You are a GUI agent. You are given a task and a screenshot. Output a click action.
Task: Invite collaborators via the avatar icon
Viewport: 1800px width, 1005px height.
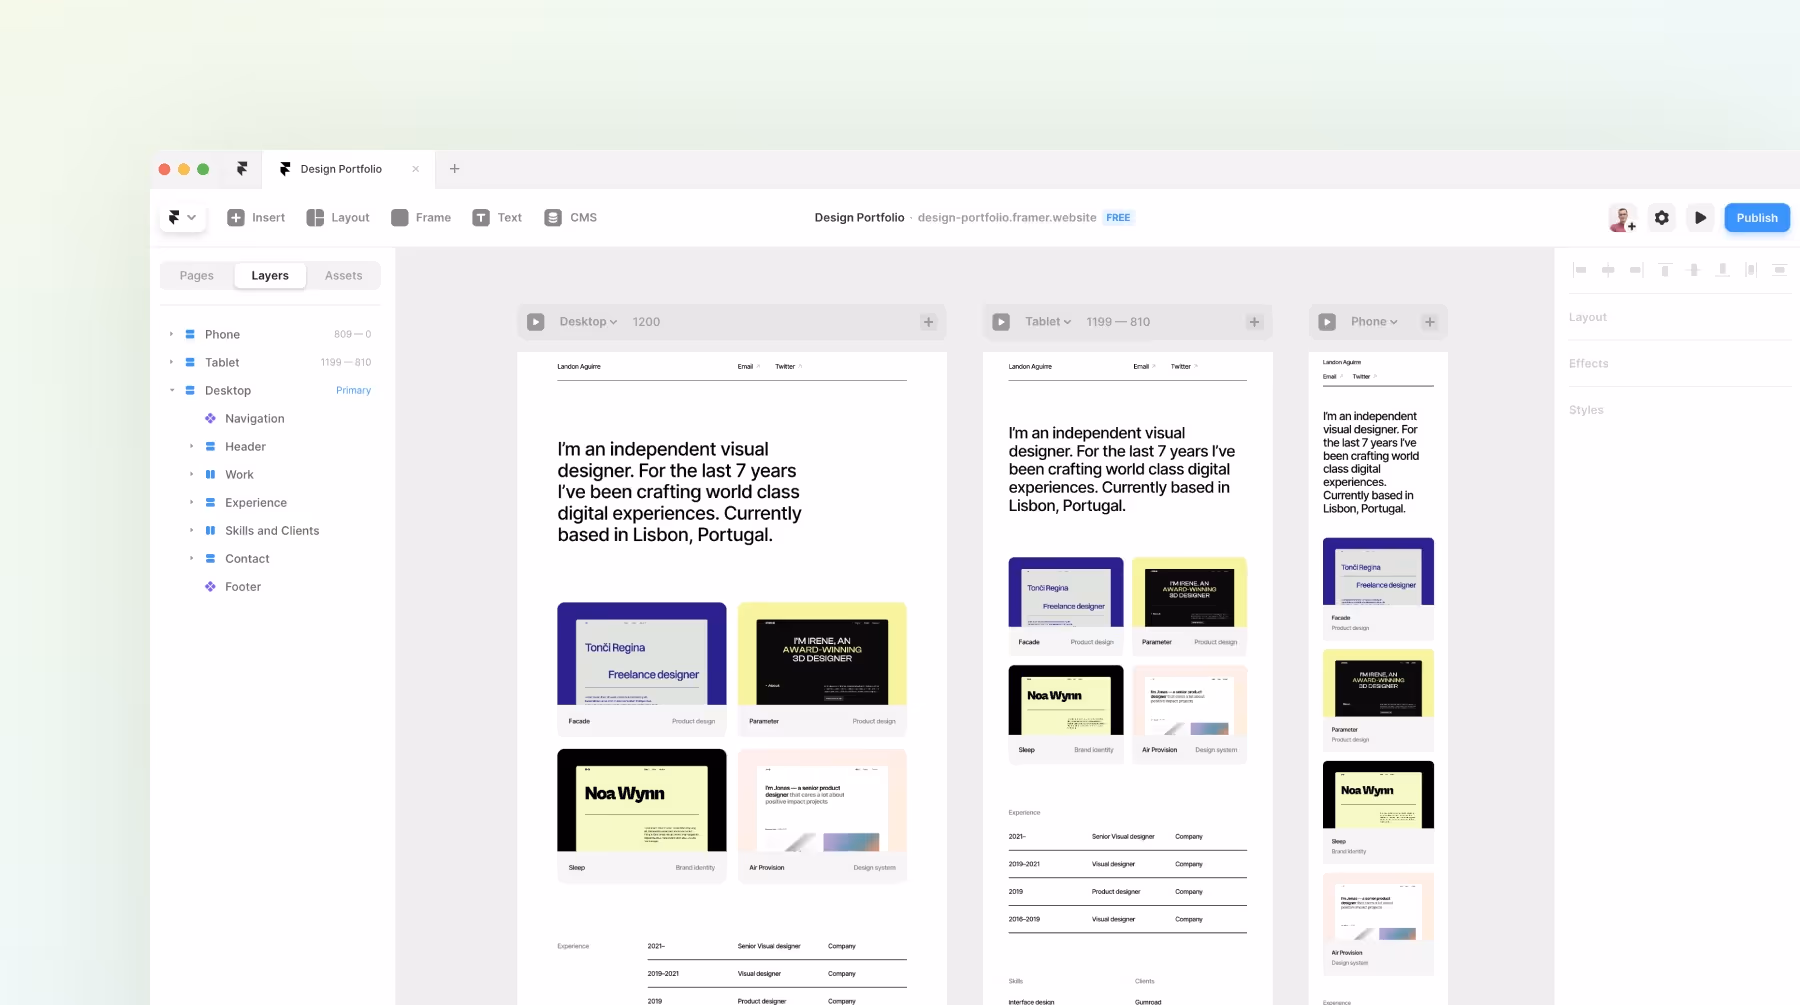click(1622, 217)
